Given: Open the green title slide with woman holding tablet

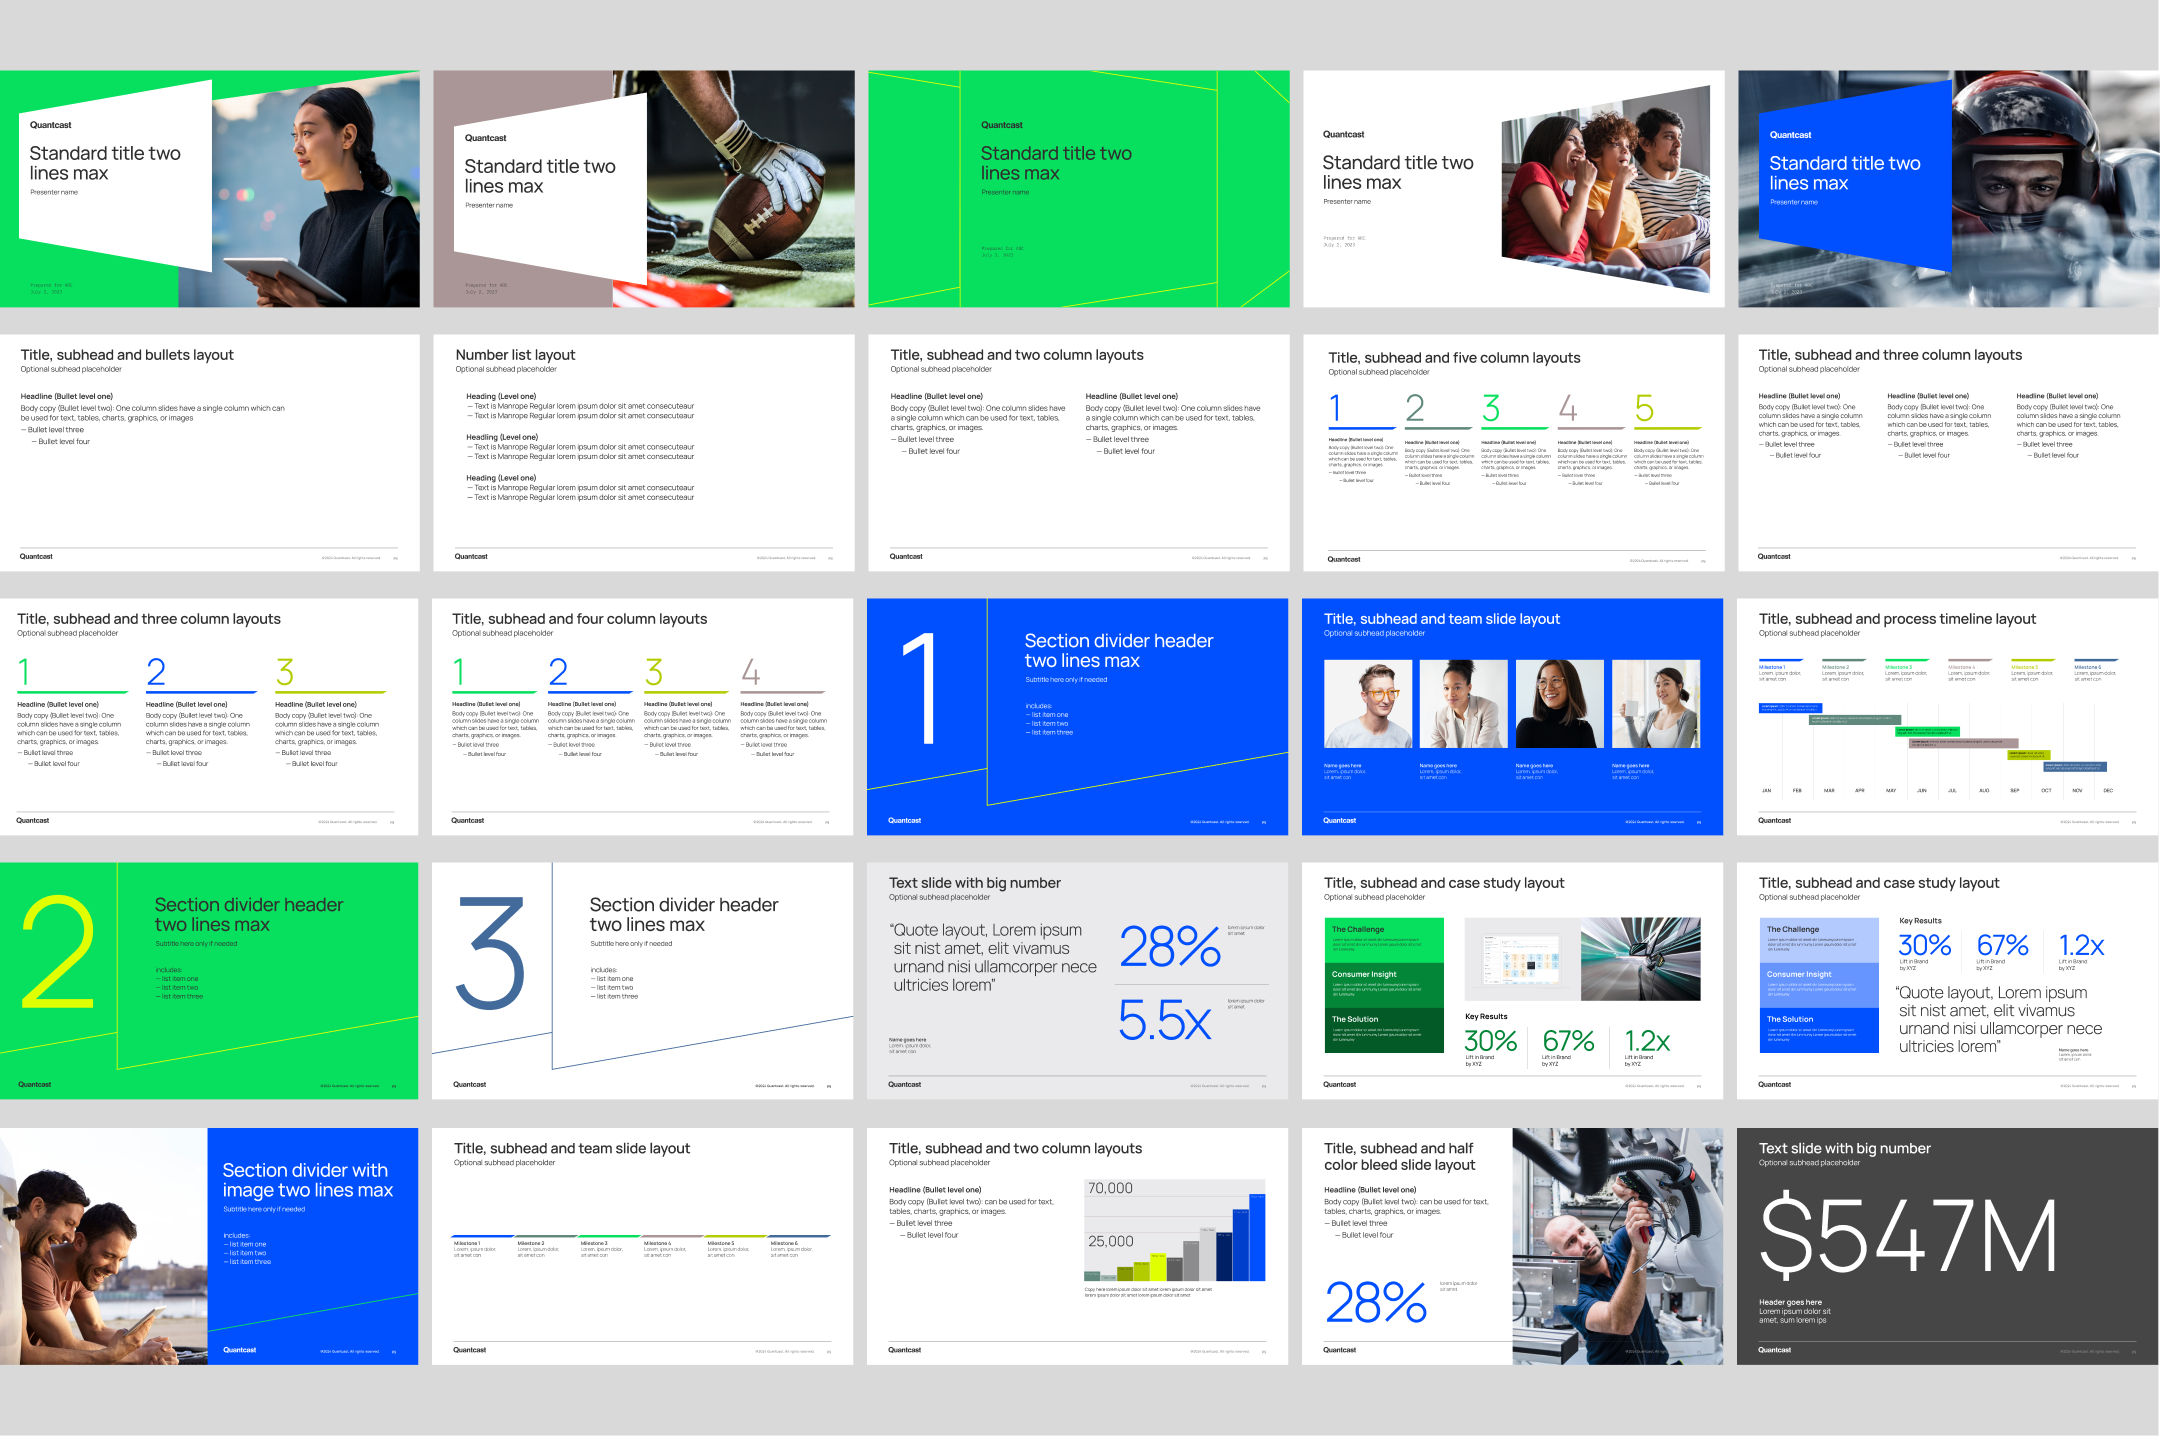Looking at the screenshot, I should point(209,188).
